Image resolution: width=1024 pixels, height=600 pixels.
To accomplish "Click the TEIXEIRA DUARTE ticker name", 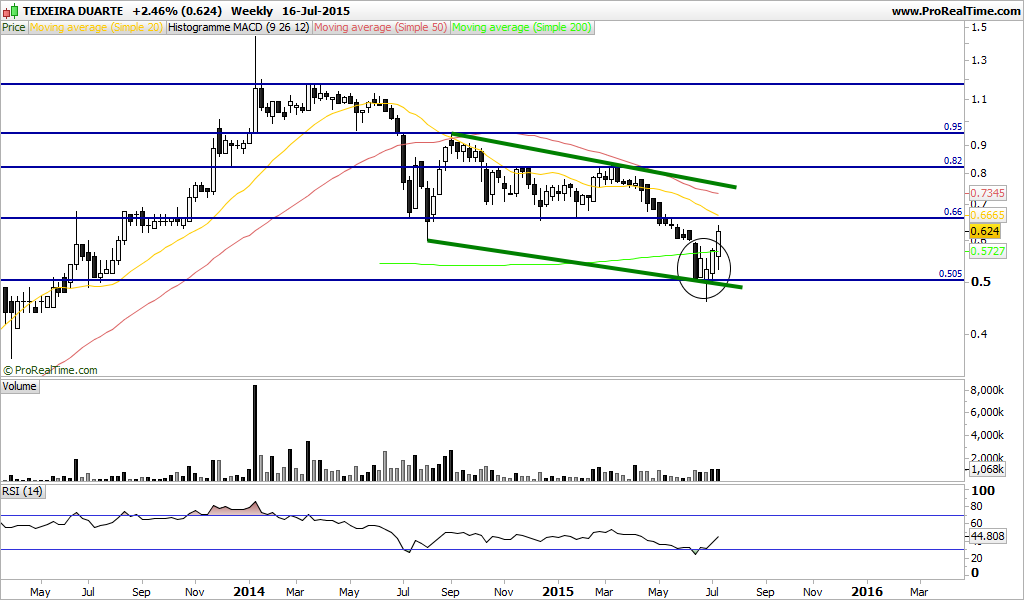I will pyautogui.click(x=72, y=11).
